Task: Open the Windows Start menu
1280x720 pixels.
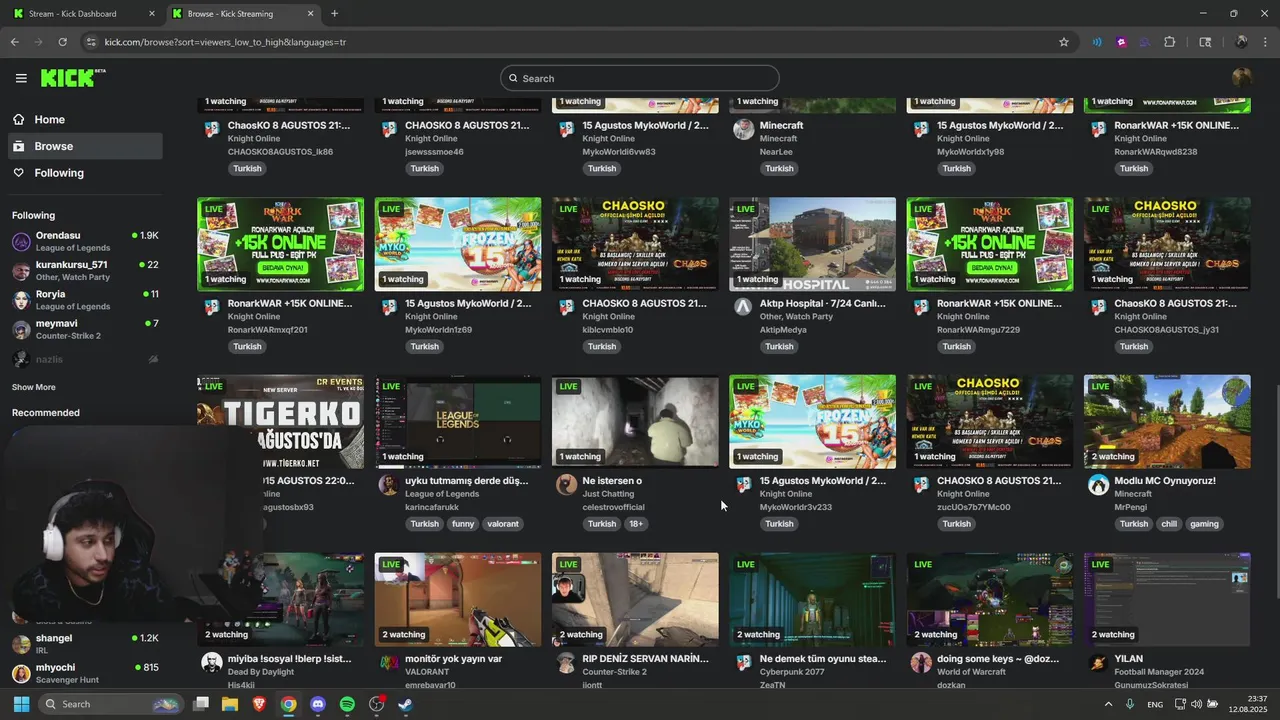Action: [21, 704]
